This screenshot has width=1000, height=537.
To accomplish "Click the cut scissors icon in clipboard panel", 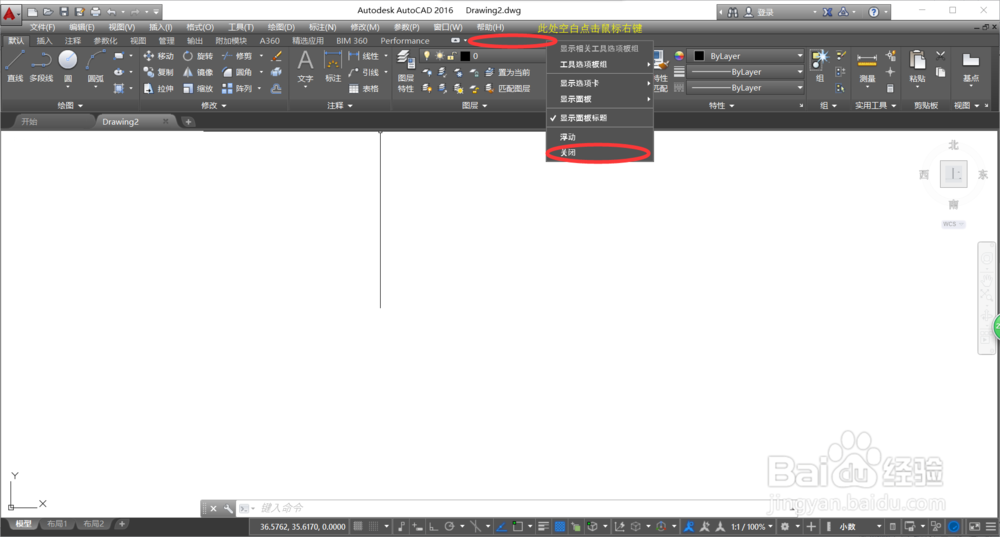I will [x=941, y=56].
